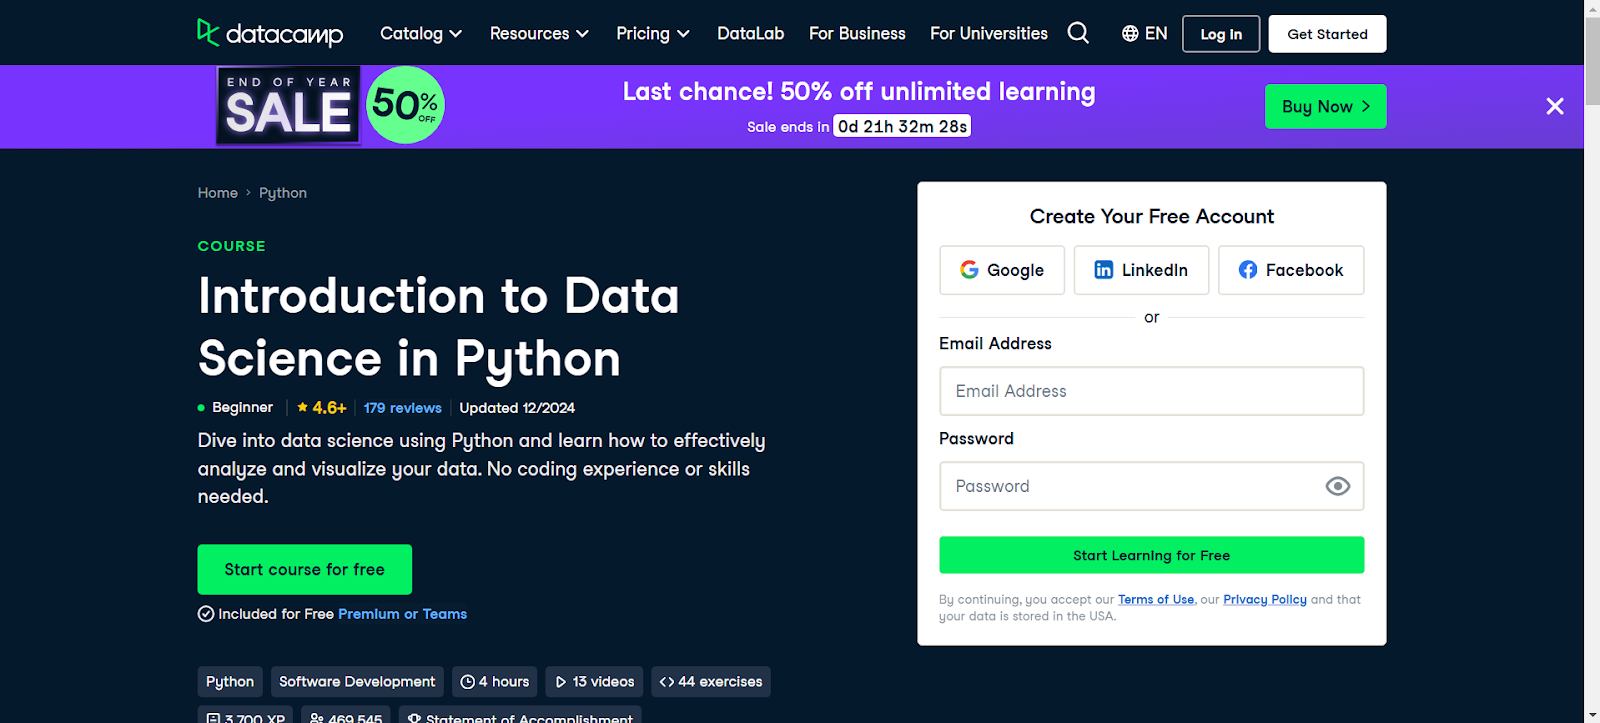The image size is (1600, 723).
Task: Open Privacy Policy link
Action: [x=1265, y=599]
